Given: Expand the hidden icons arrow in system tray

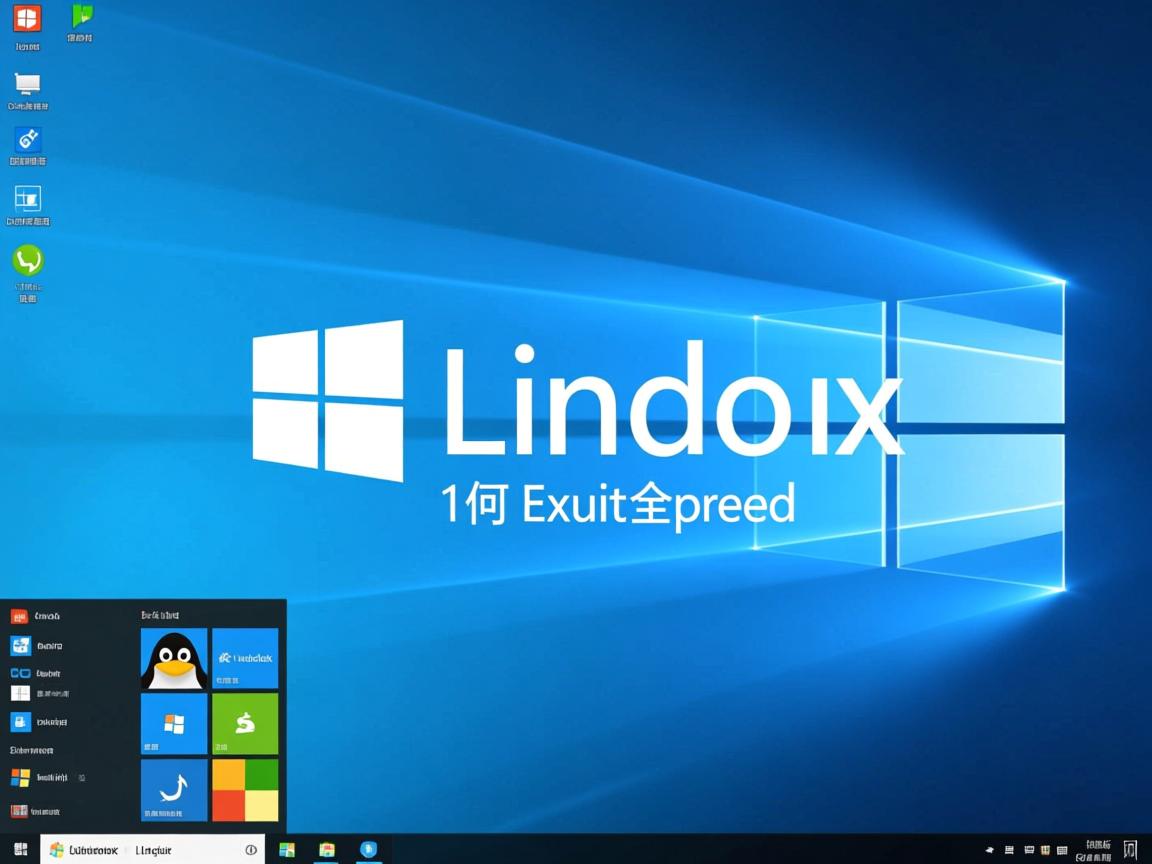Looking at the screenshot, I should [x=989, y=850].
